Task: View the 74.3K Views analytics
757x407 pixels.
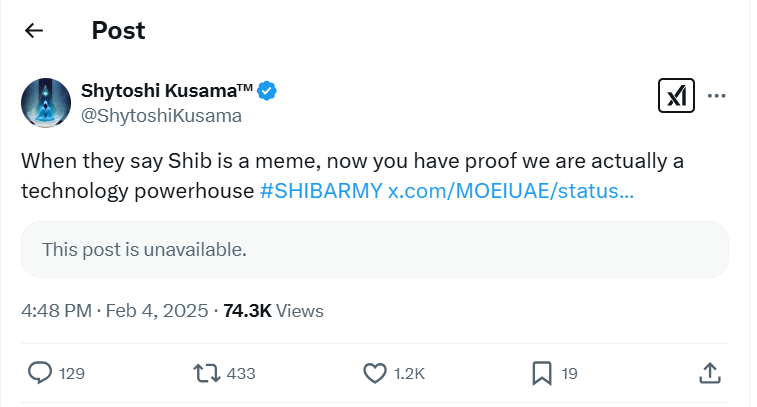Action: (x=272, y=311)
